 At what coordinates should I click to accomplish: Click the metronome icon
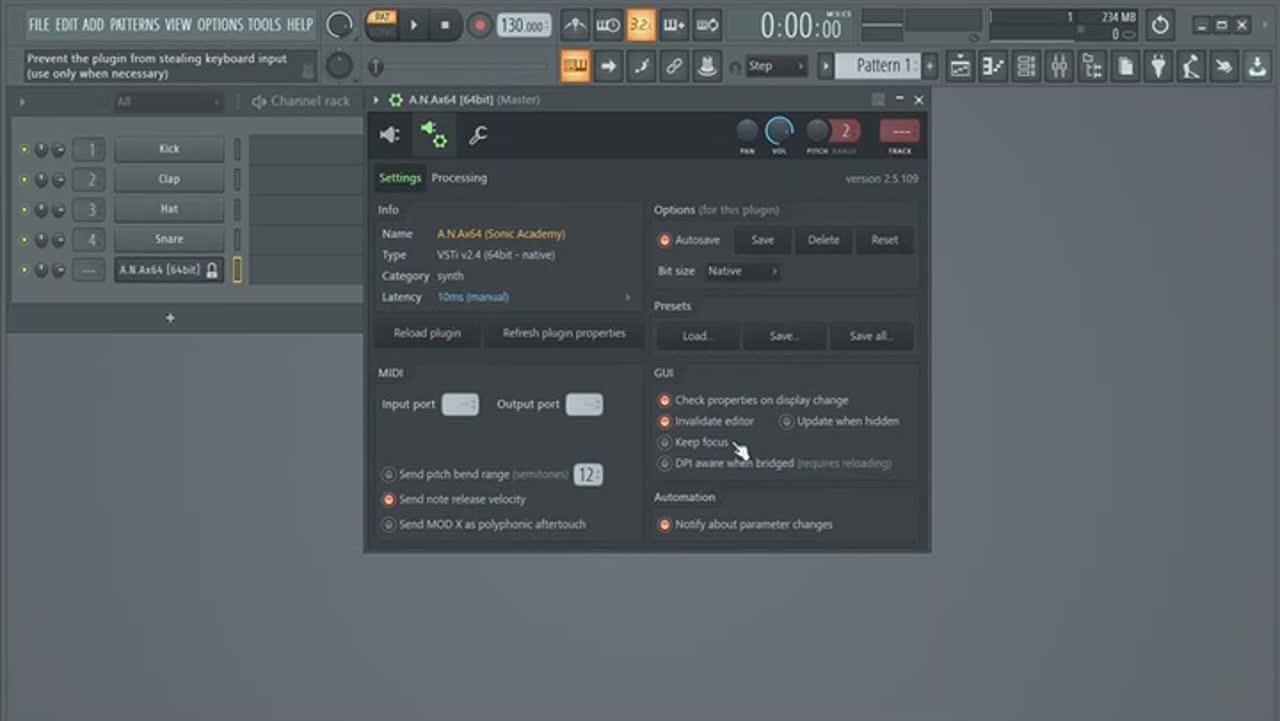pos(574,26)
